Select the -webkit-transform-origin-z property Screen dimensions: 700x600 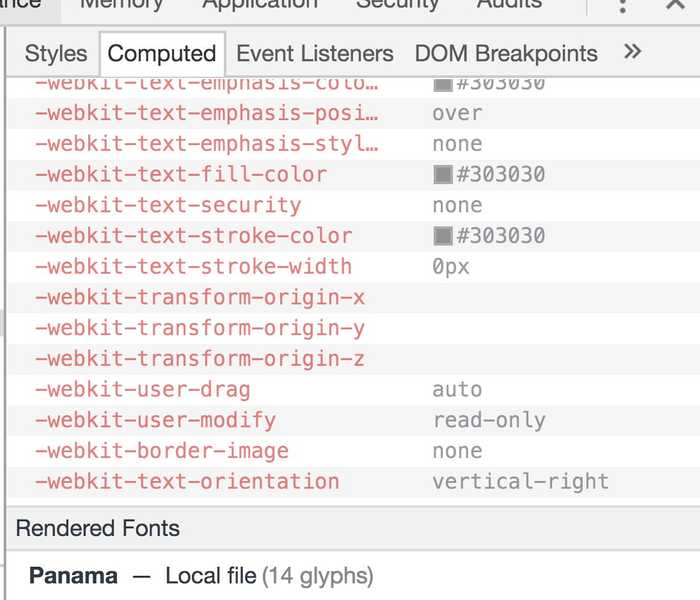coord(200,359)
